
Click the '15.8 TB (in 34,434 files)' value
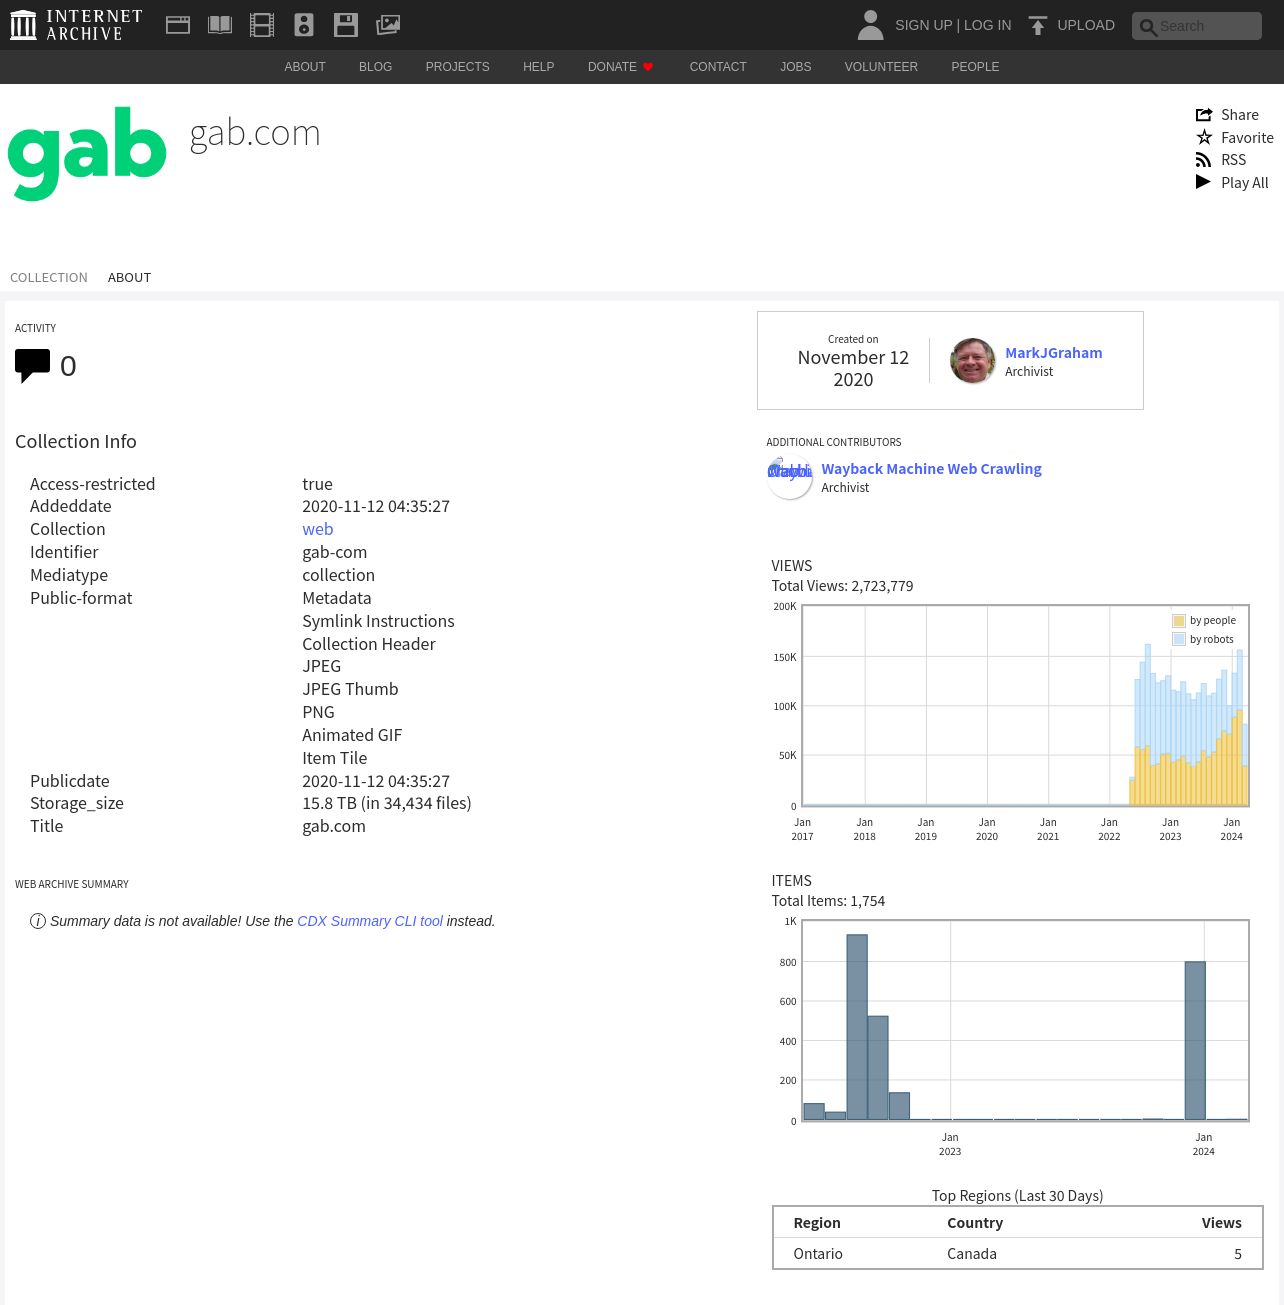pyautogui.click(x=387, y=803)
